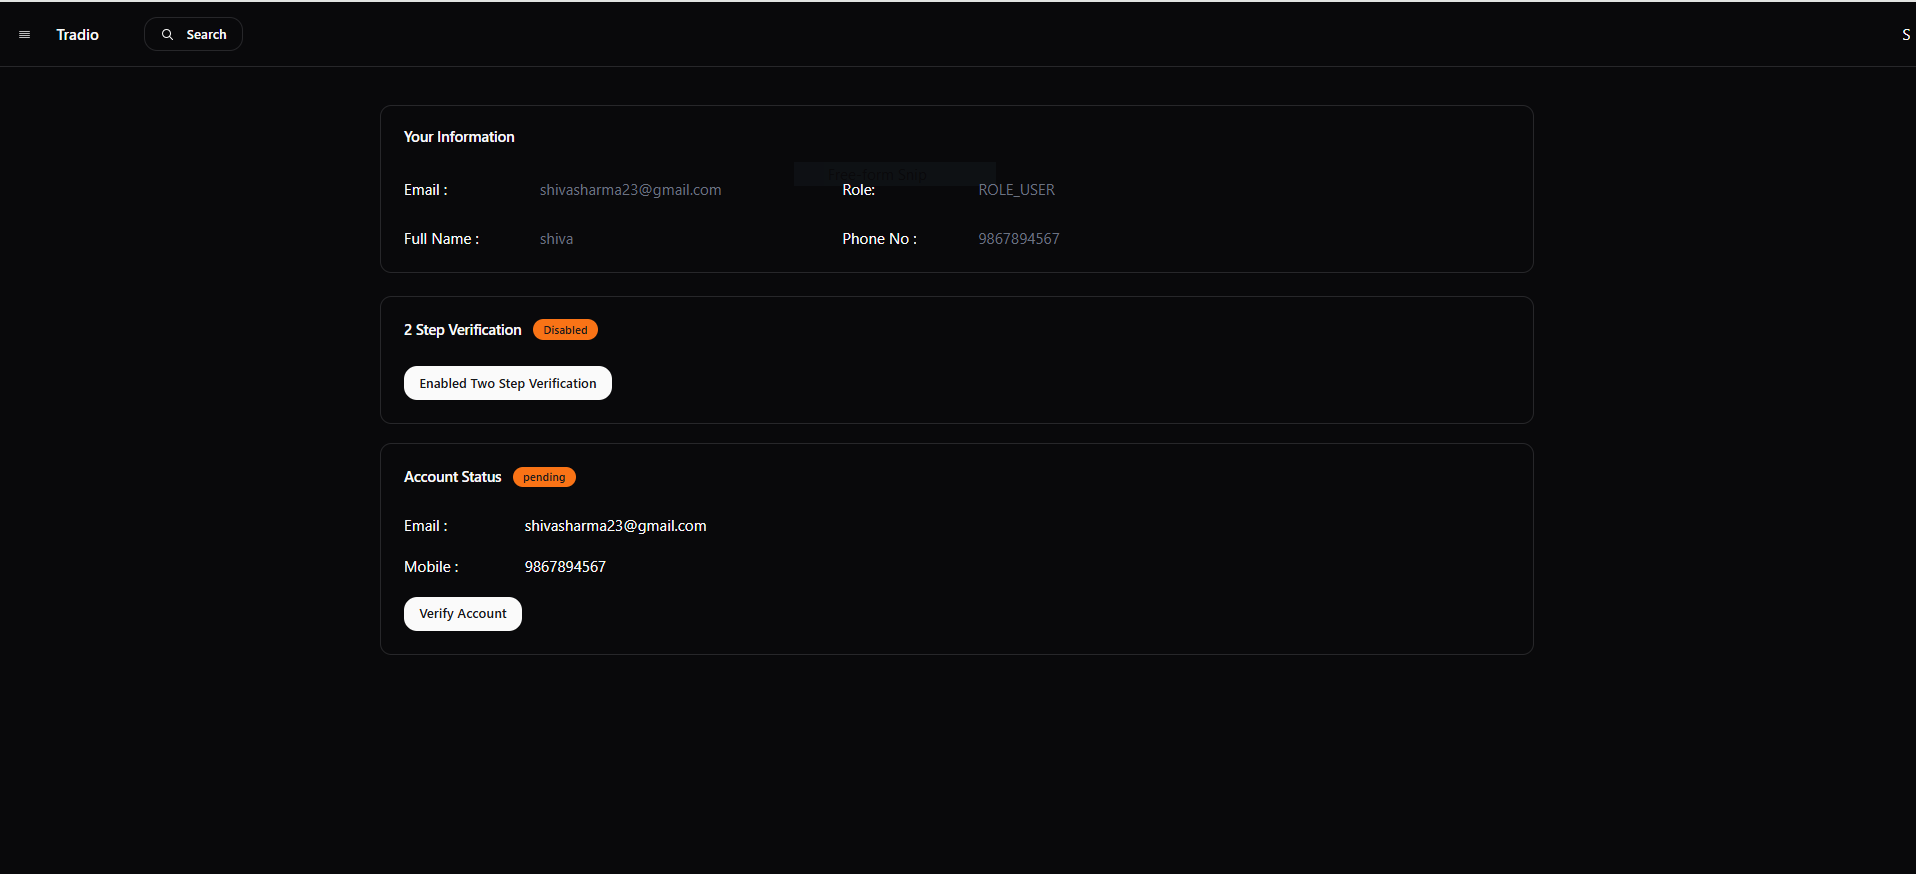
Task: Select the email in Your Information
Action: (630, 190)
